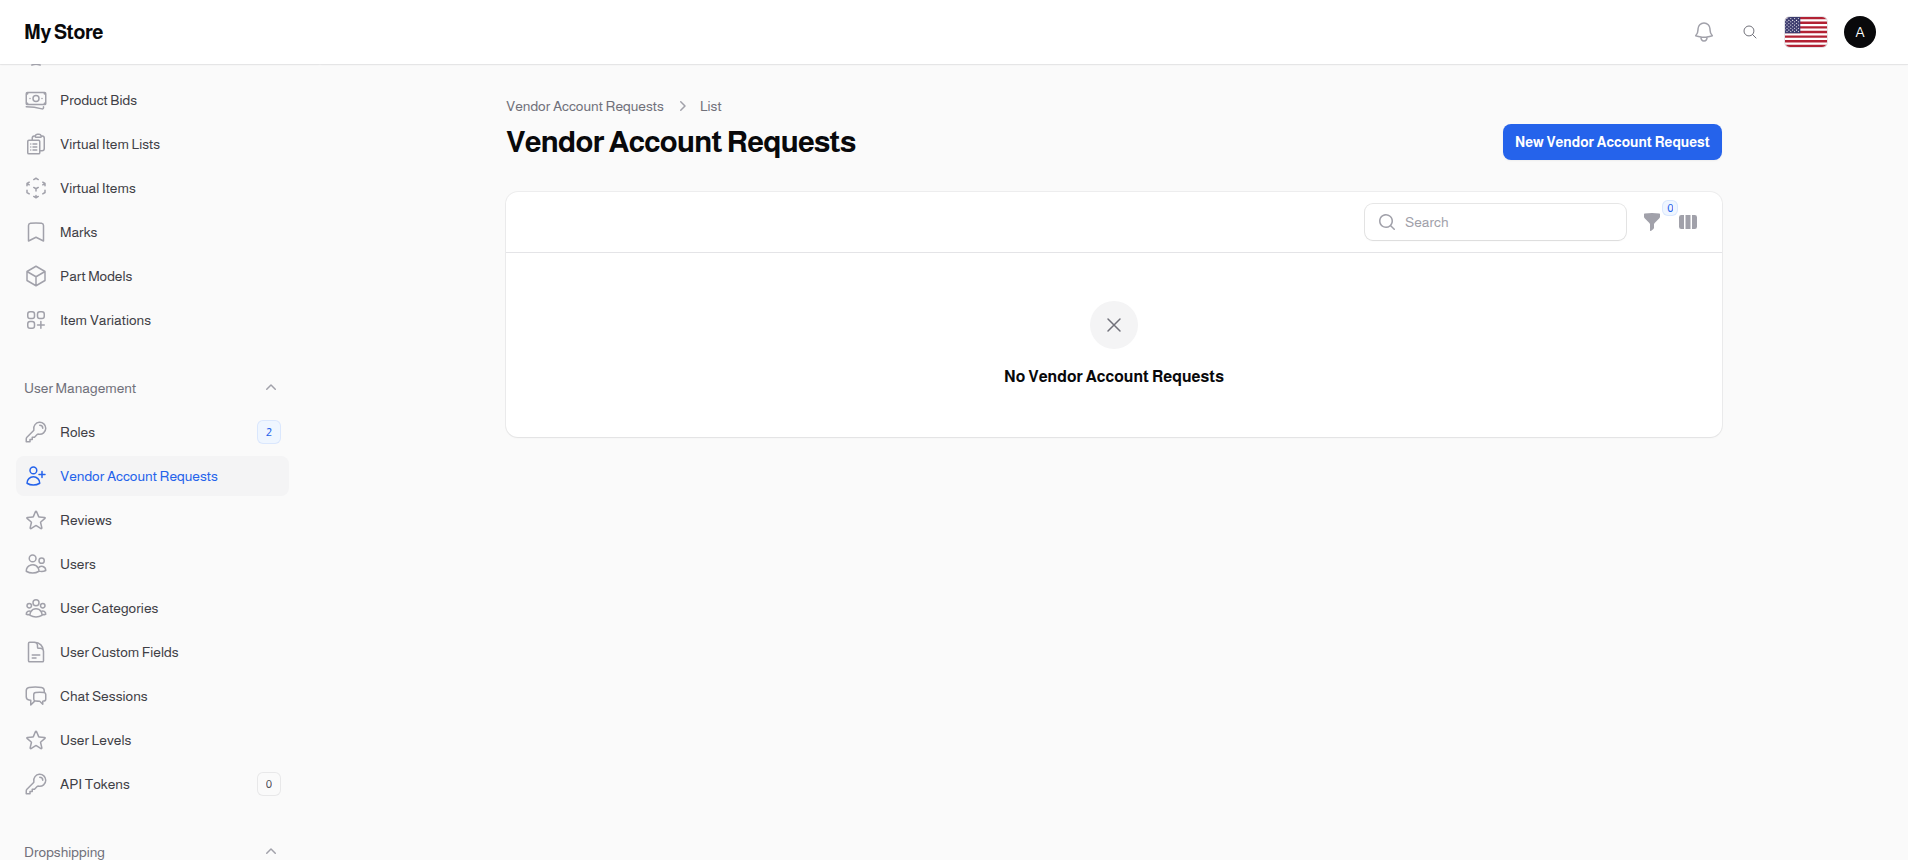The width and height of the screenshot is (1908, 860).
Task: Click the Item Variations grid icon
Action: click(x=36, y=320)
